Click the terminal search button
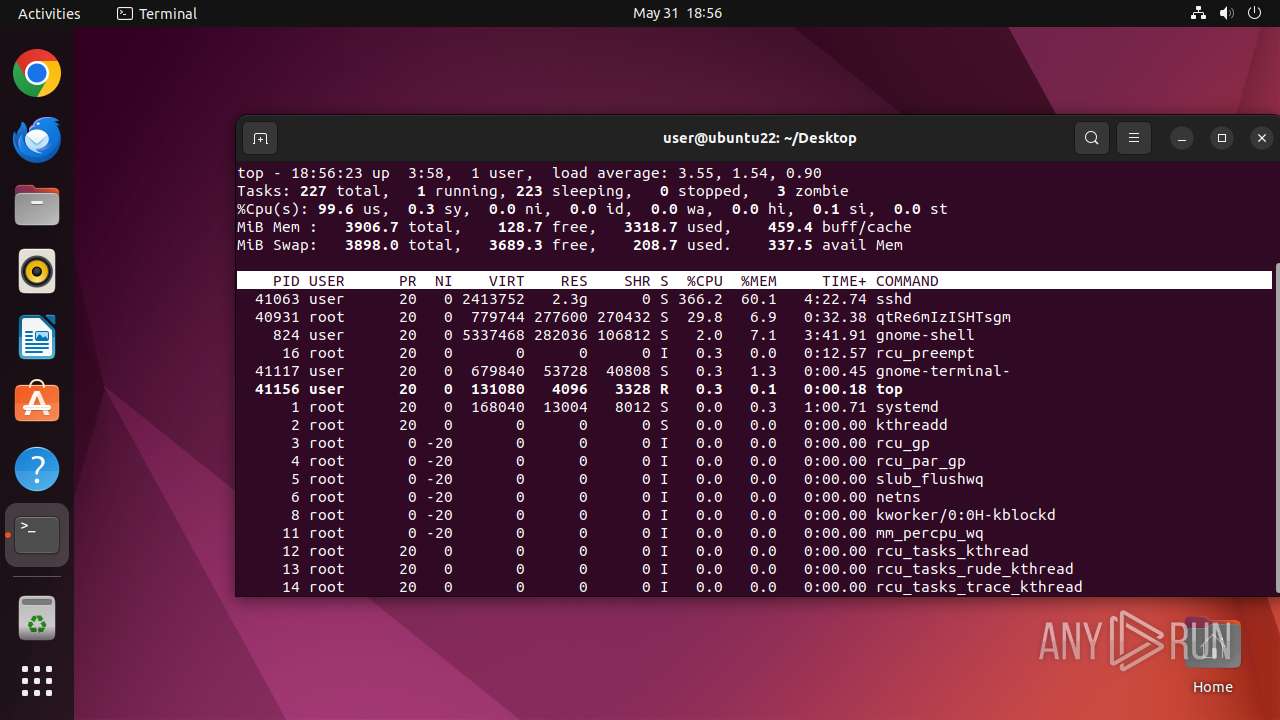 pyautogui.click(x=1092, y=138)
